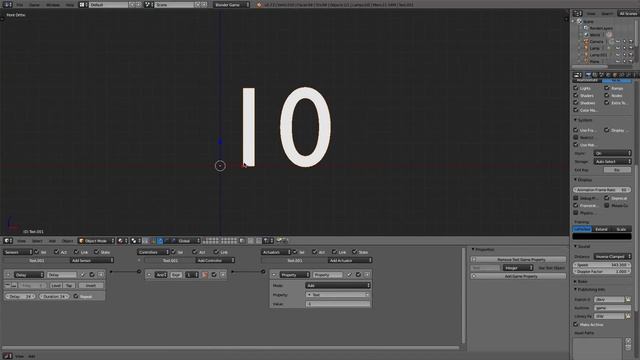Viewport: 640px width, 360px height.
Task: Open the outliner editor type icon
Action: tap(577, 13)
